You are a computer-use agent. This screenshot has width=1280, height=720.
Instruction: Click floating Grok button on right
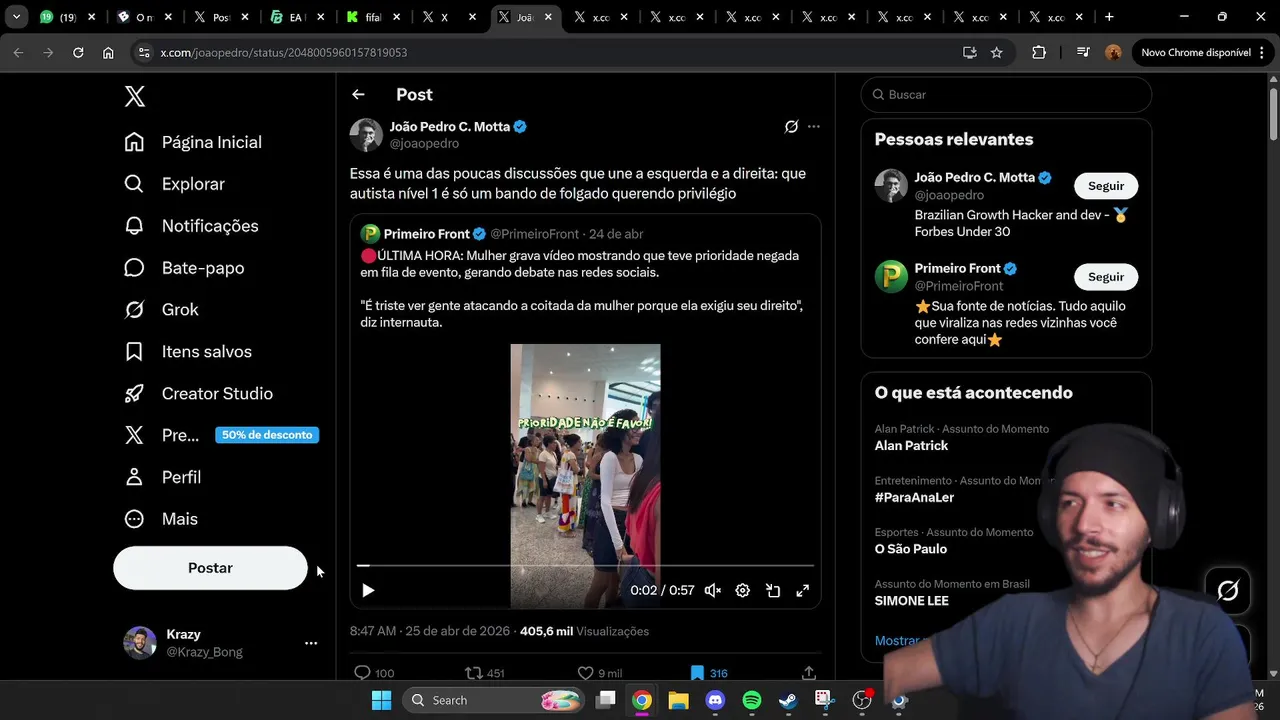coord(1228,591)
